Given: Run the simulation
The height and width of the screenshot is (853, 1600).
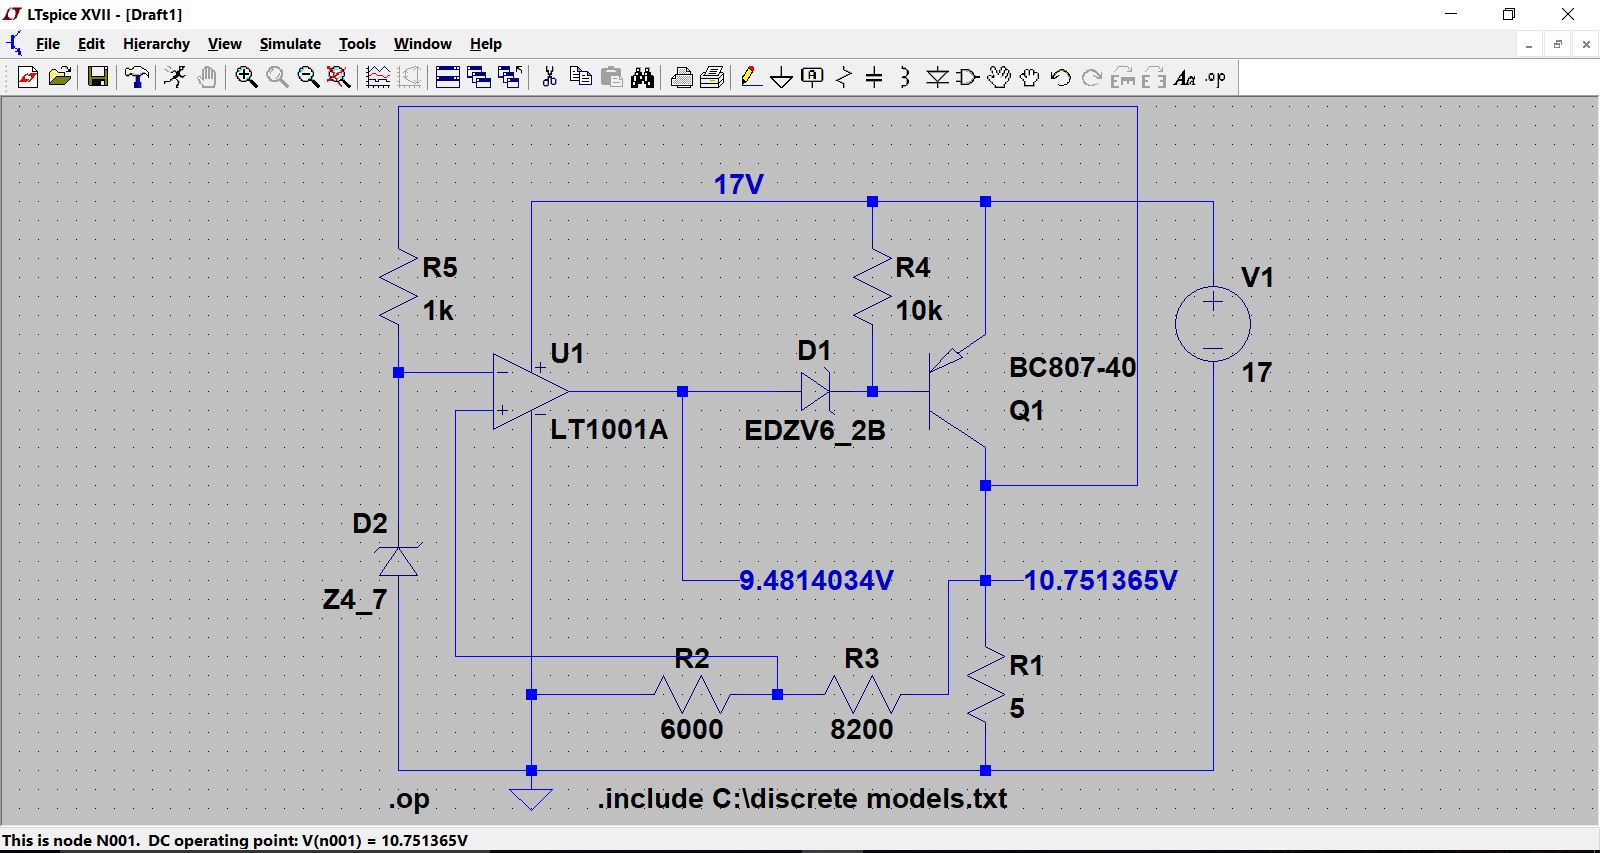Looking at the screenshot, I should point(175,77).
